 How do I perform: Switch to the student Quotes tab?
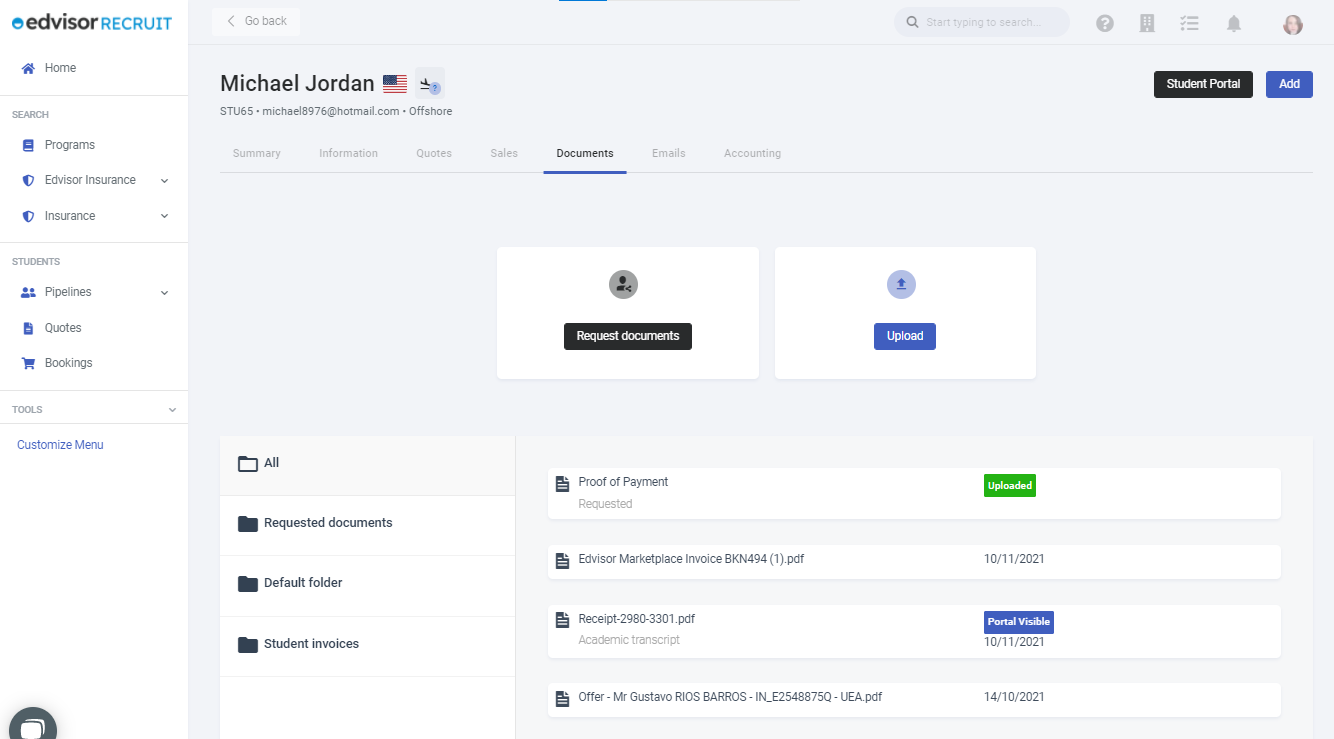point(434,153)
